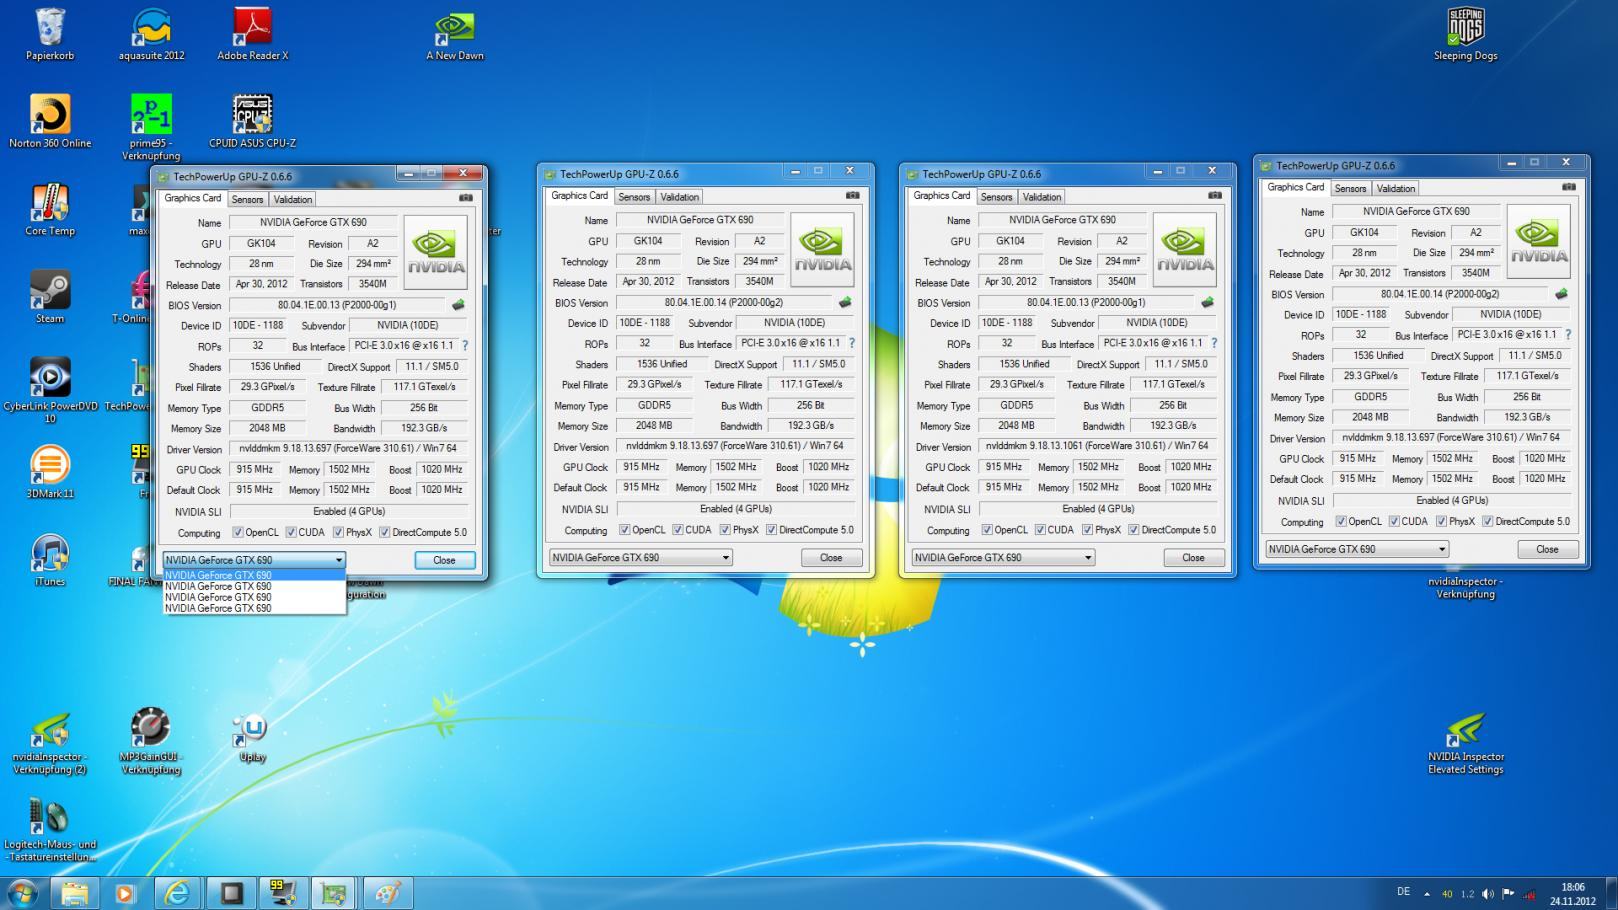This screenshot has width=1618, height=910.
Task: Toggle DirectCompute 5.0 checkbox in rightmost GPU-Z window
Action: [1488, 522]
